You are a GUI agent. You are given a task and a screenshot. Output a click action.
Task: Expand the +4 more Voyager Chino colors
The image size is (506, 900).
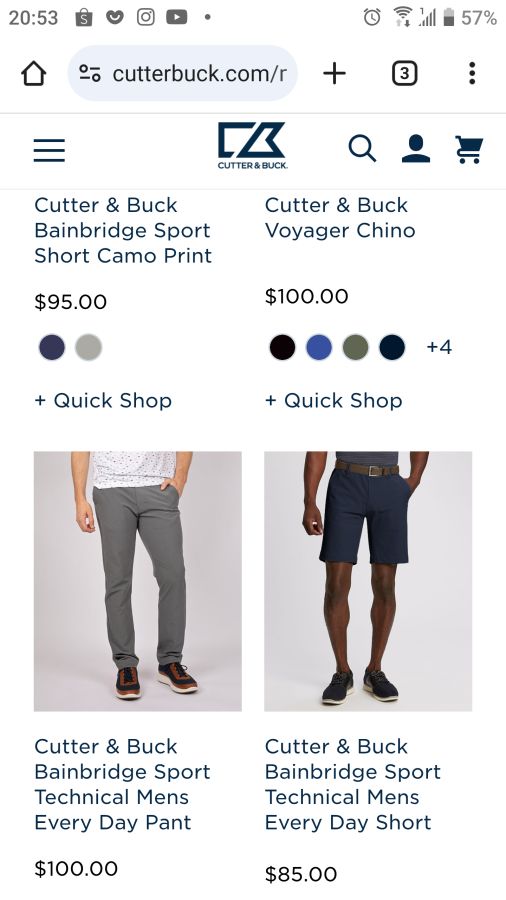pos(439,347)
